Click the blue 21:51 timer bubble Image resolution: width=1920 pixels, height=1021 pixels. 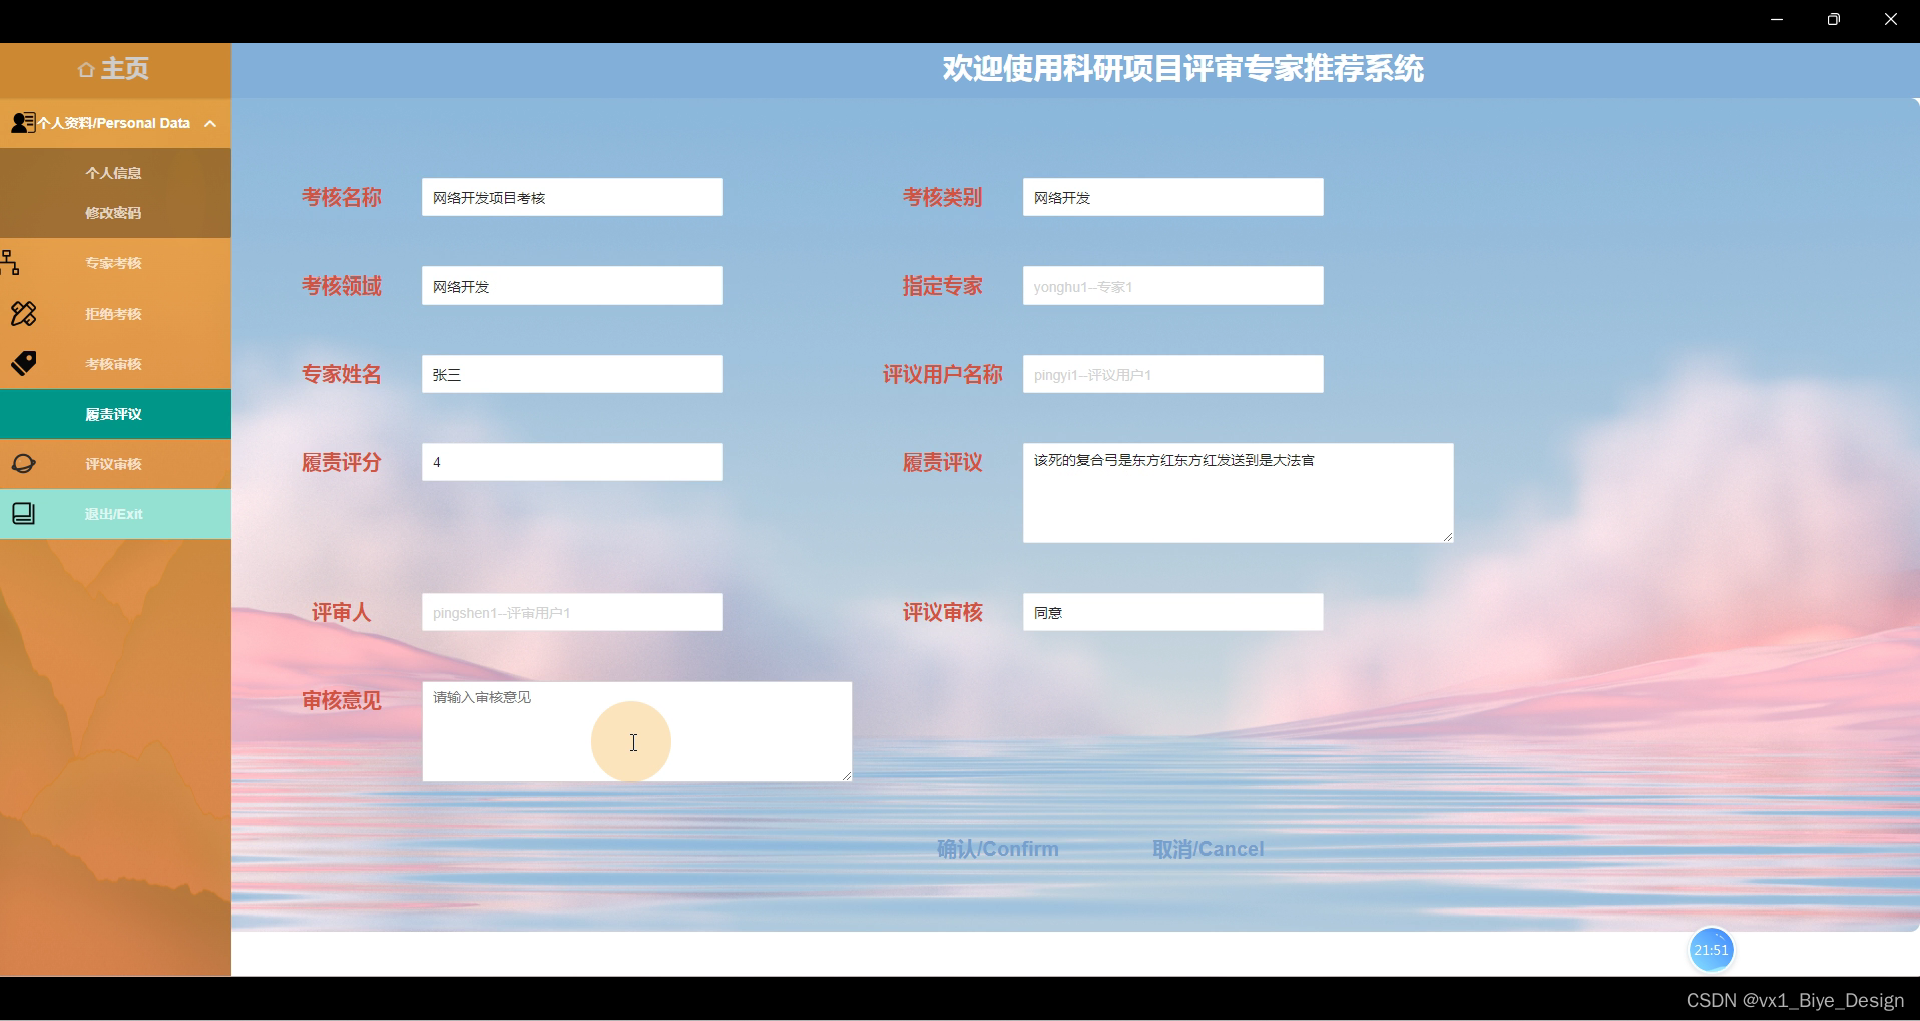pyautogui.click(x=1711, y=950)
